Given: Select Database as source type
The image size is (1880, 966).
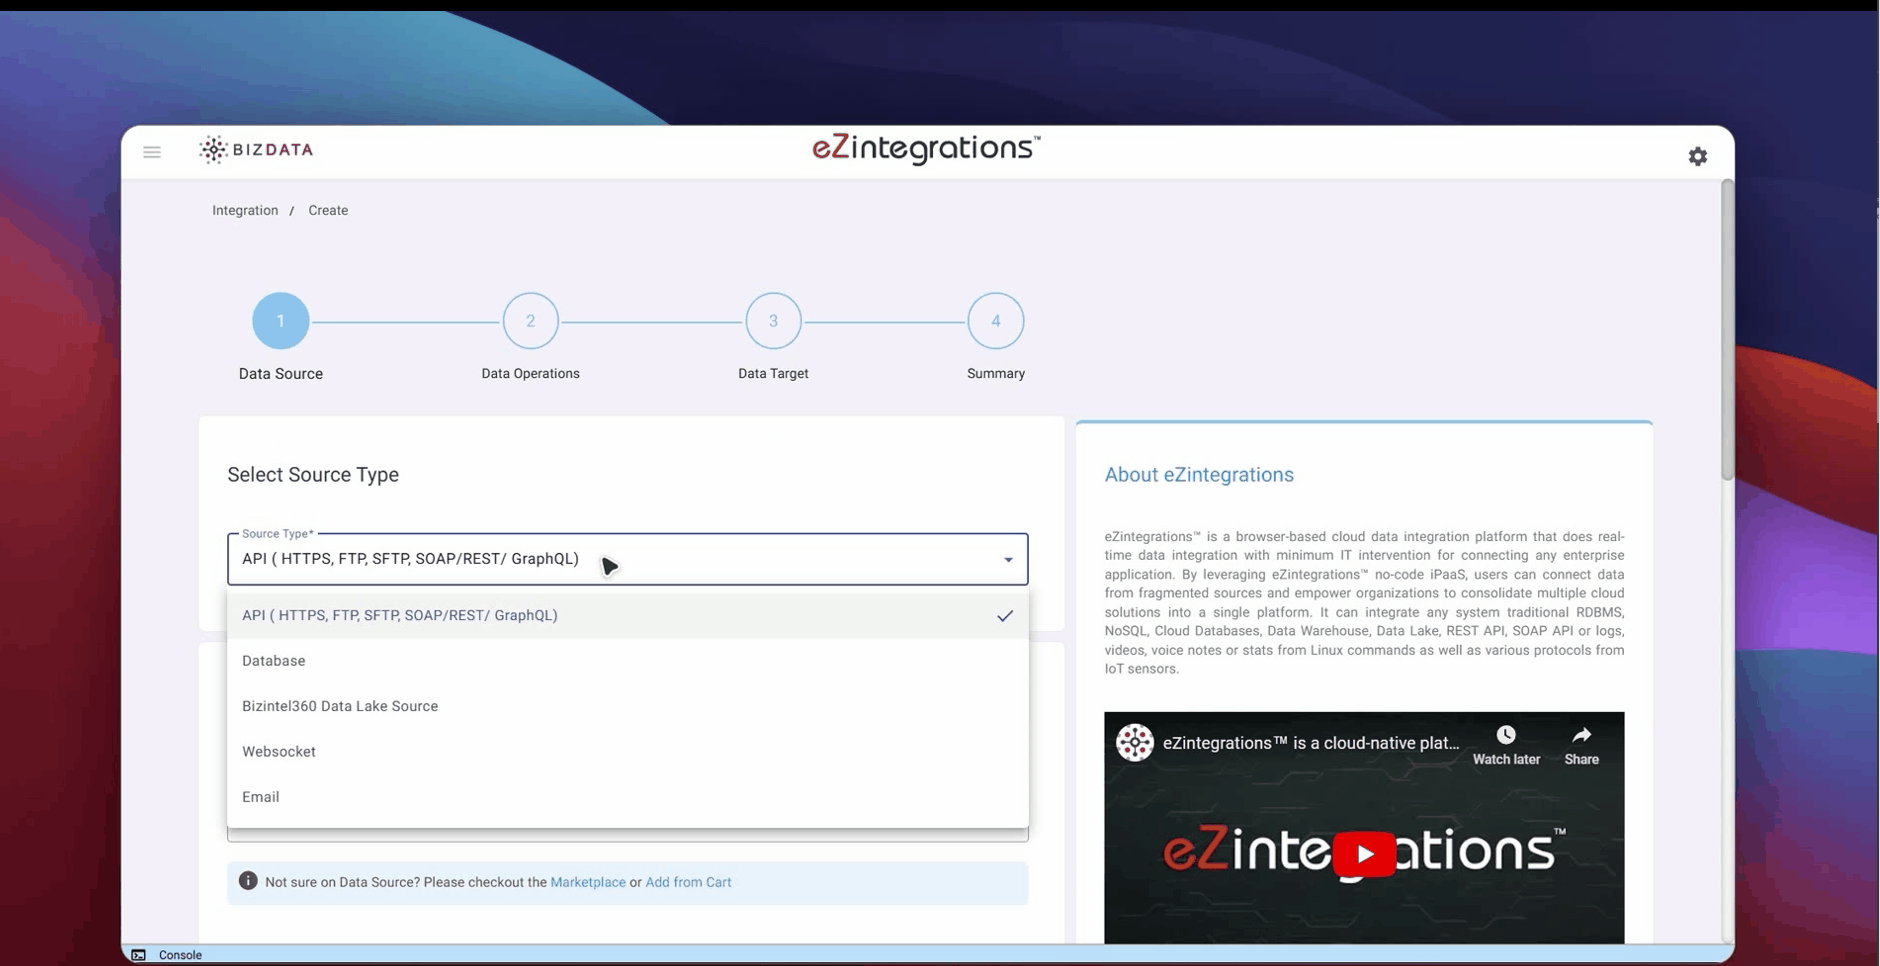Looking at the screenshot, I should (273, 660).
